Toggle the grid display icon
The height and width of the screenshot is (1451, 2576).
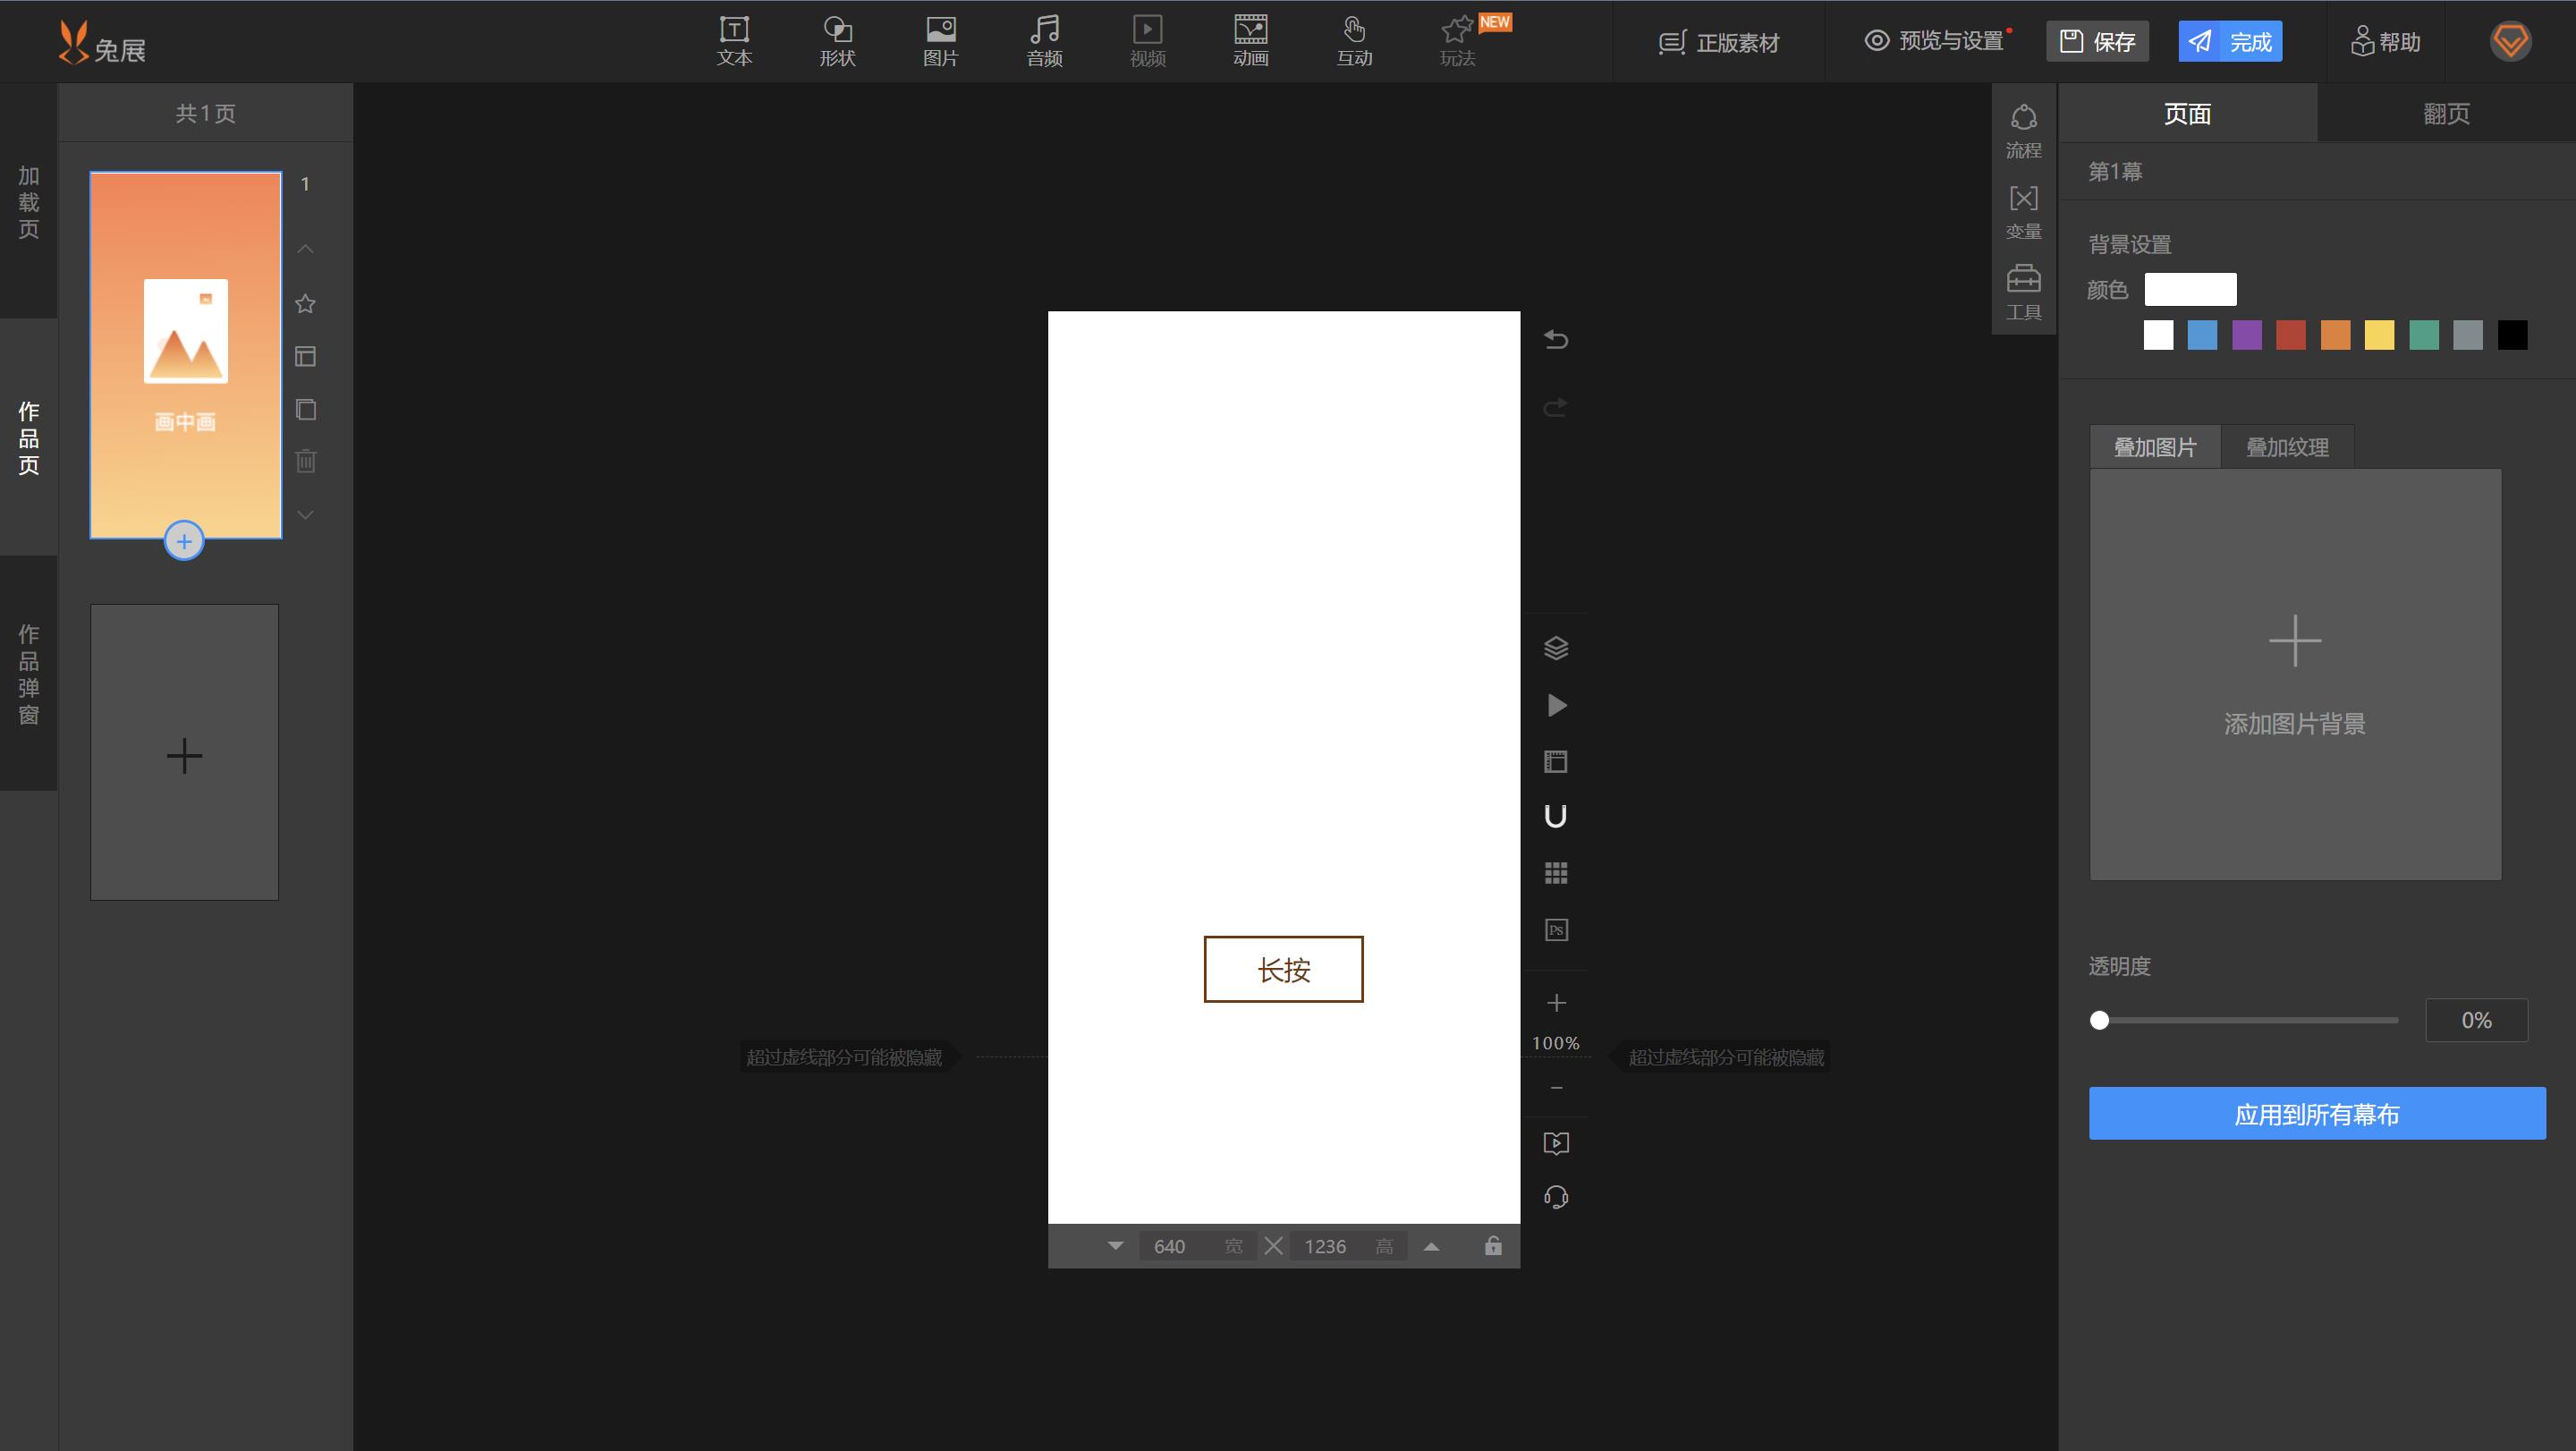pos(1556,873)
